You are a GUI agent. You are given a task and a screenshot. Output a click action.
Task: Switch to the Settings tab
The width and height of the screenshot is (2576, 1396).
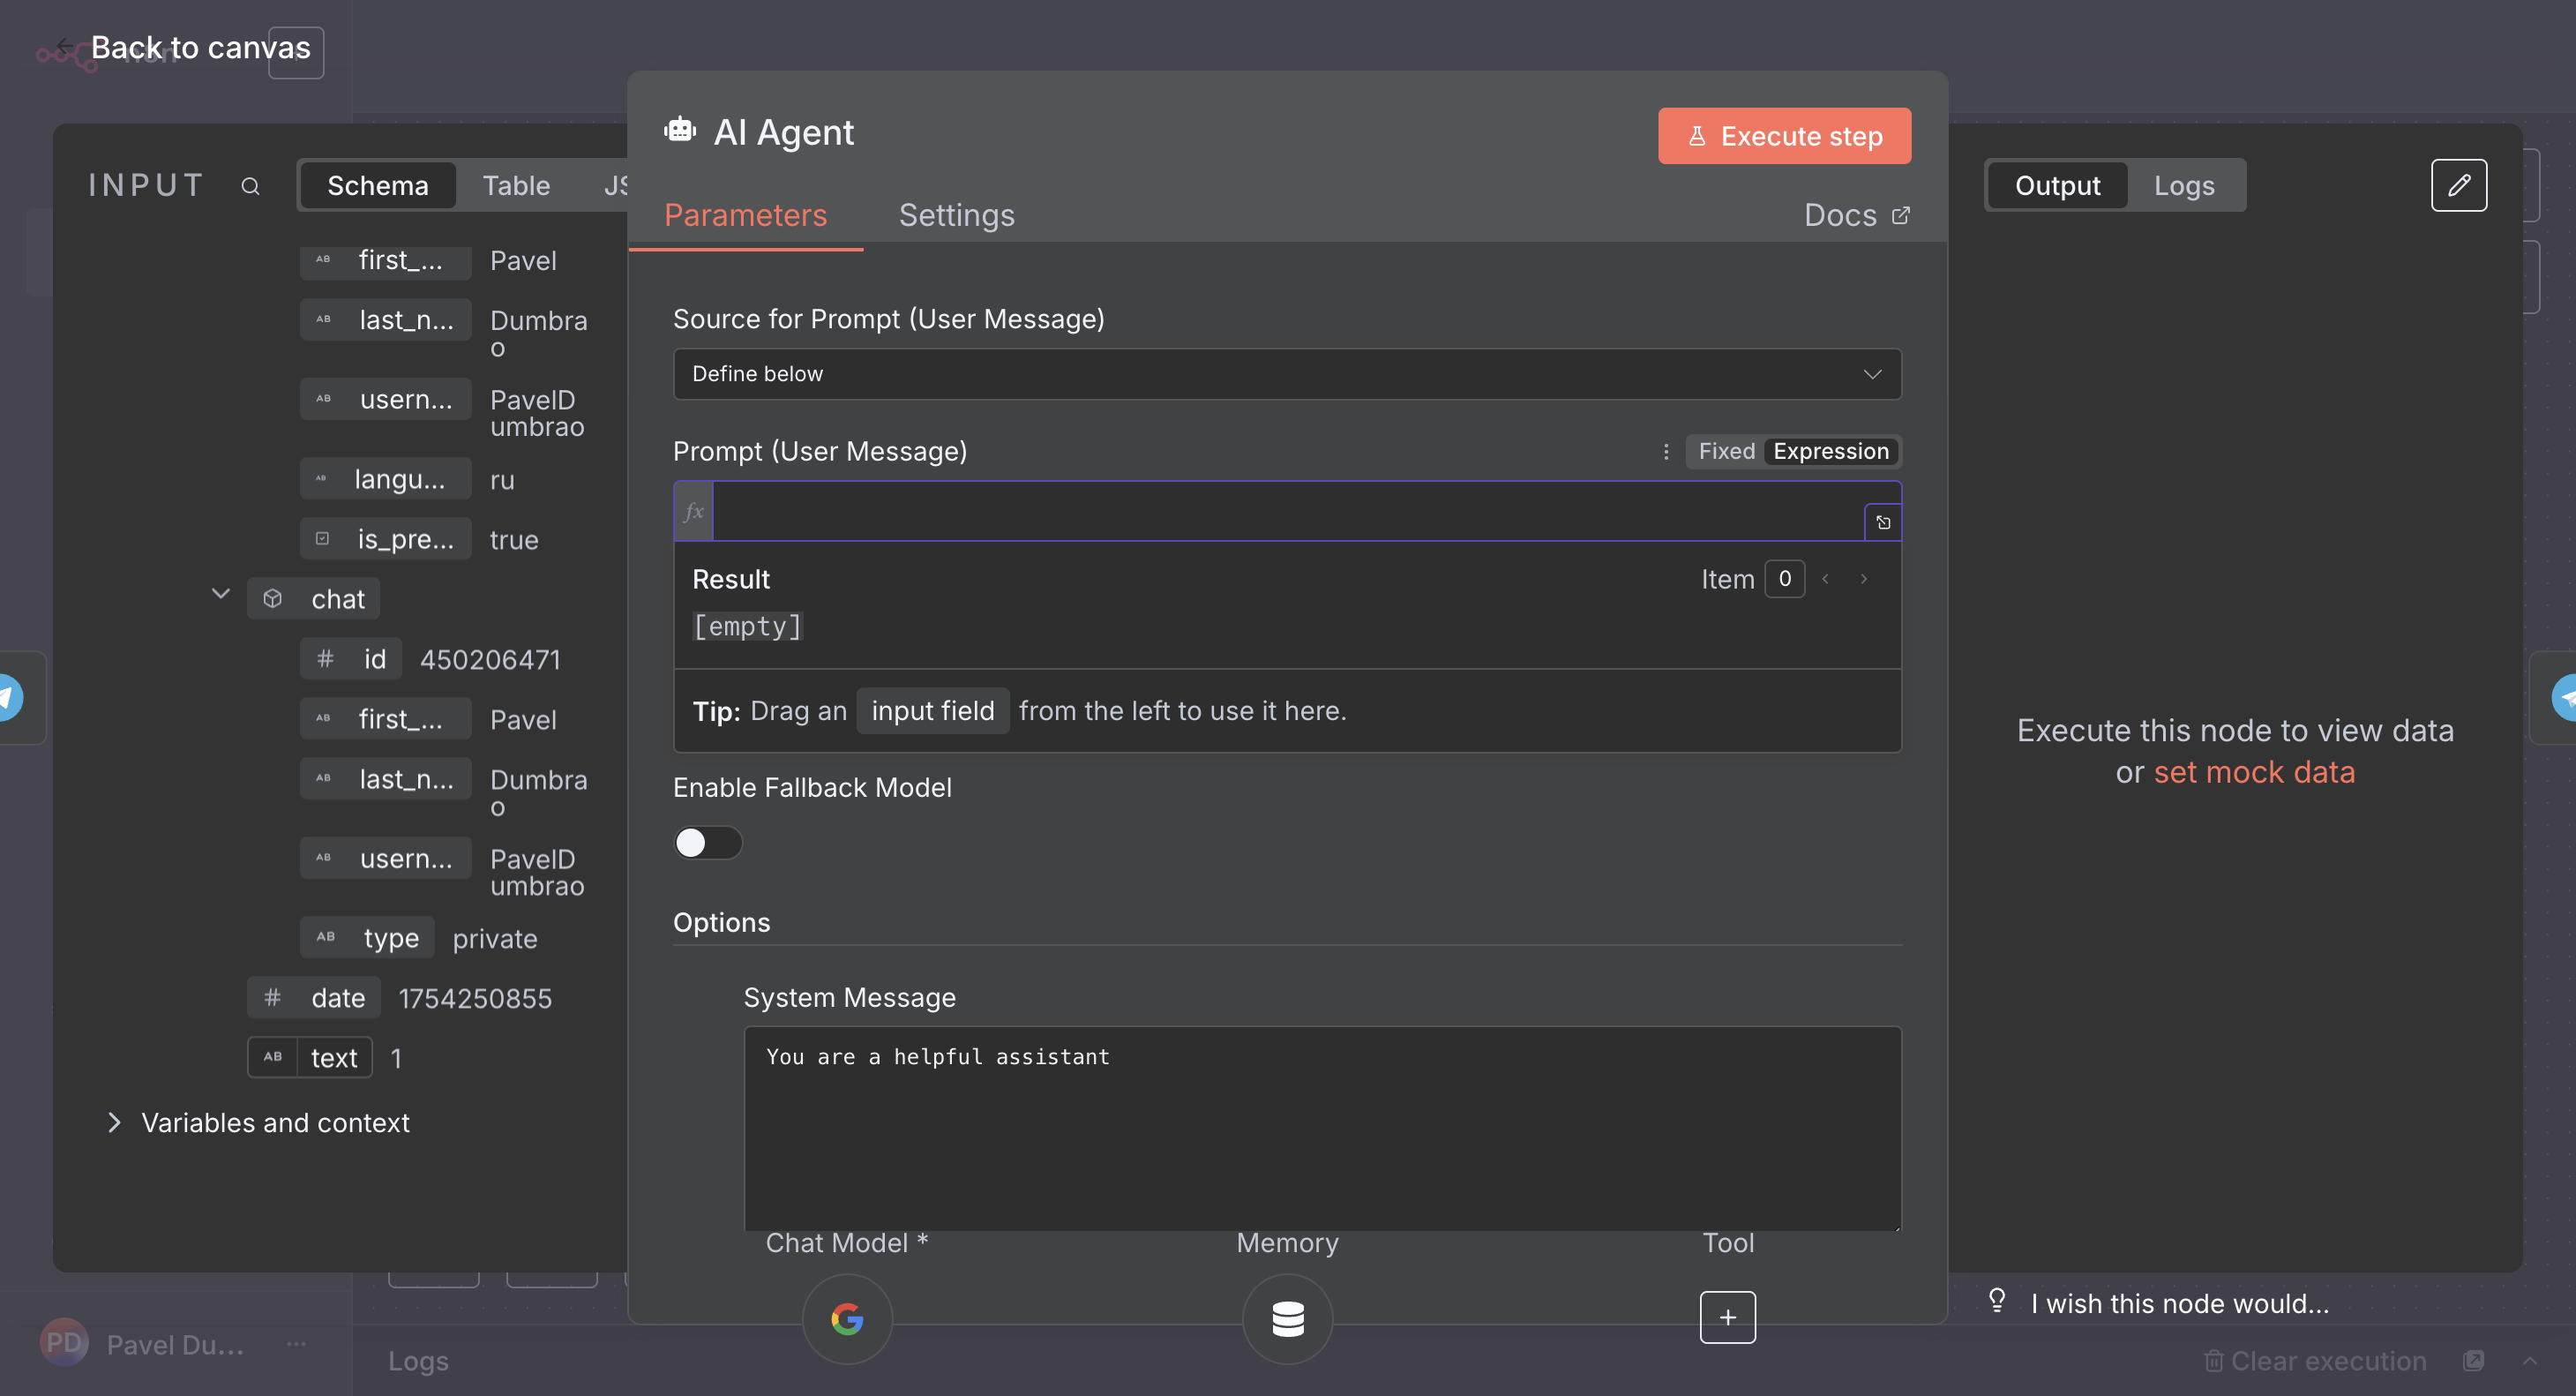click(x=956, y=215)
